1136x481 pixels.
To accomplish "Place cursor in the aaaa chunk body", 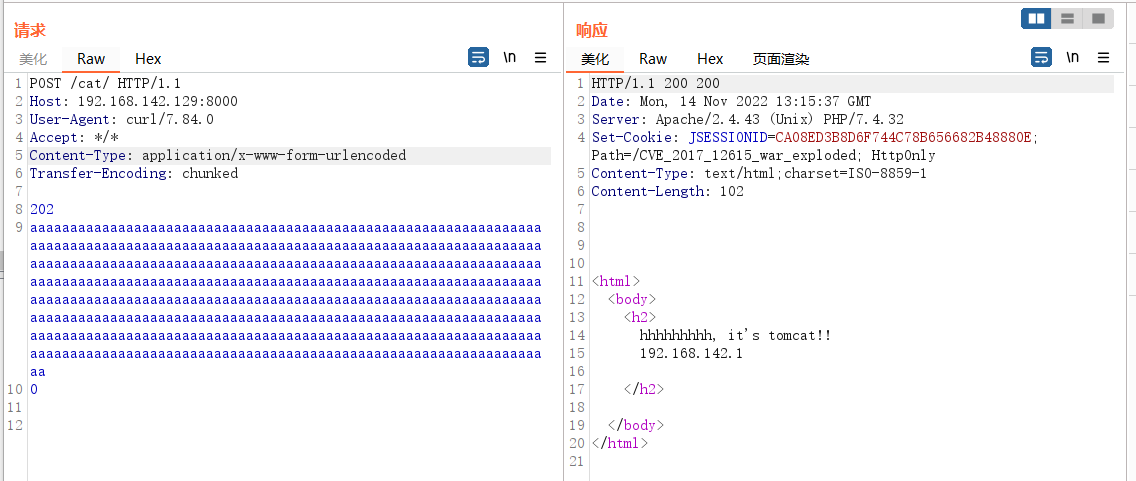I will point(285,299).
